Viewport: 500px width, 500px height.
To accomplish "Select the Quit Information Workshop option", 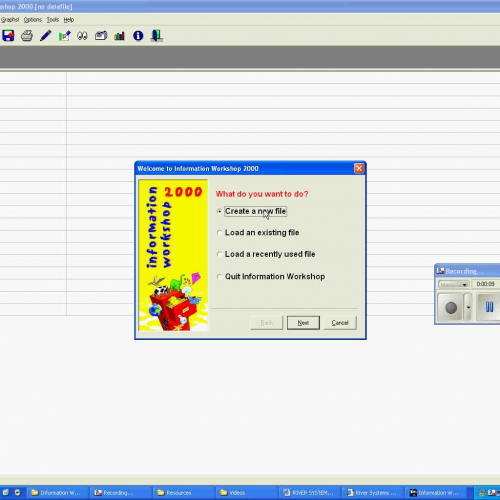I will click(271, 276).
